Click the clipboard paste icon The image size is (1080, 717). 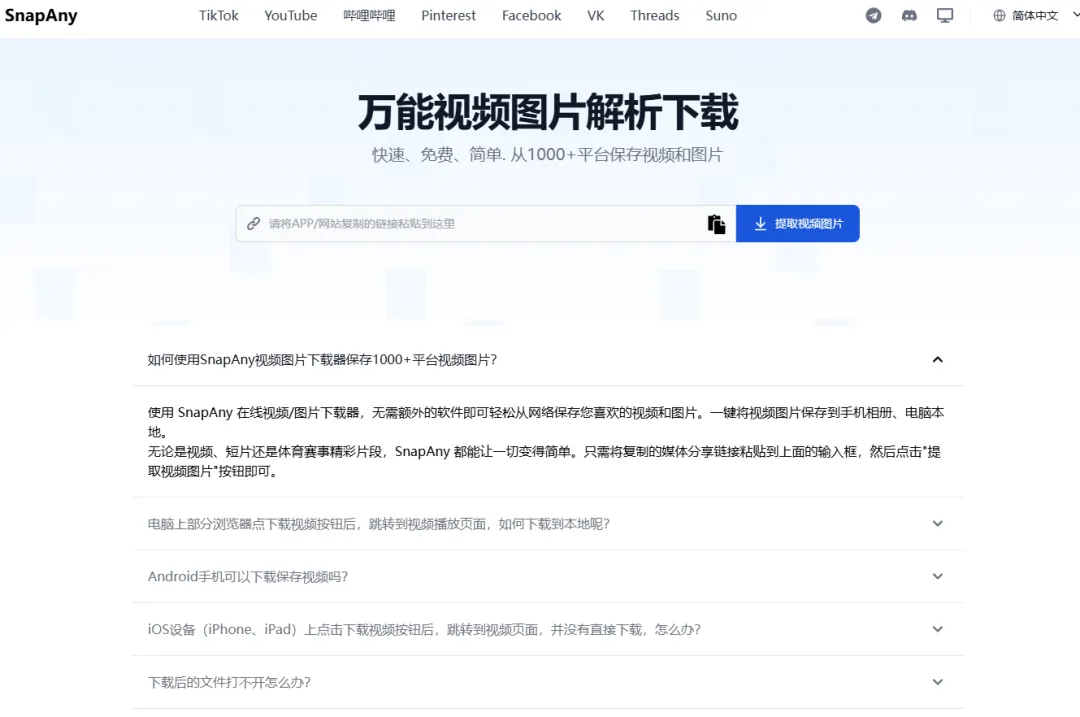click(x=716, y=224)
